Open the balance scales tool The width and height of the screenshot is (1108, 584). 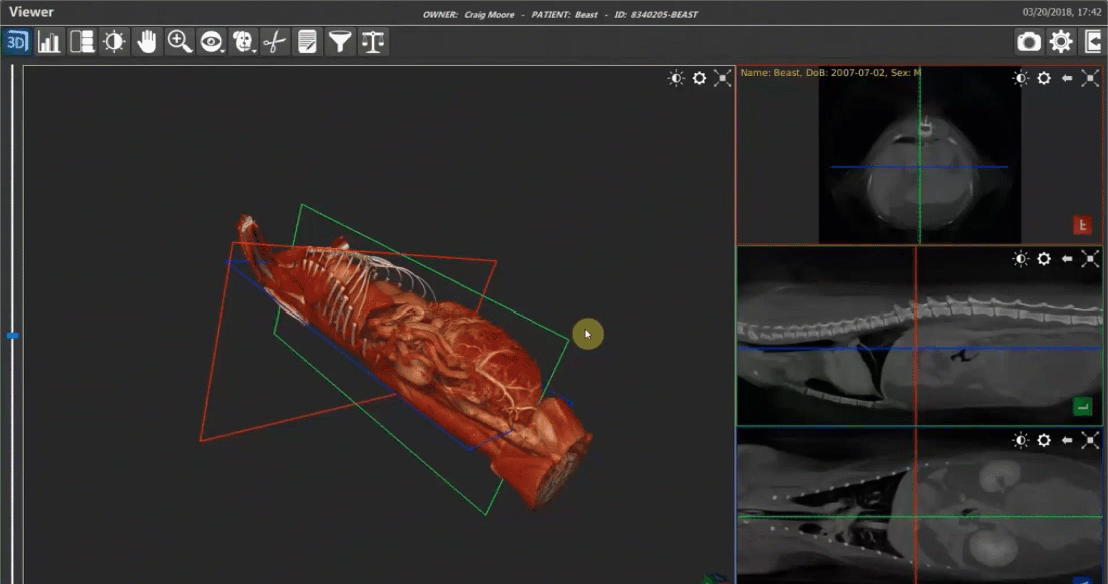(373, 42)
